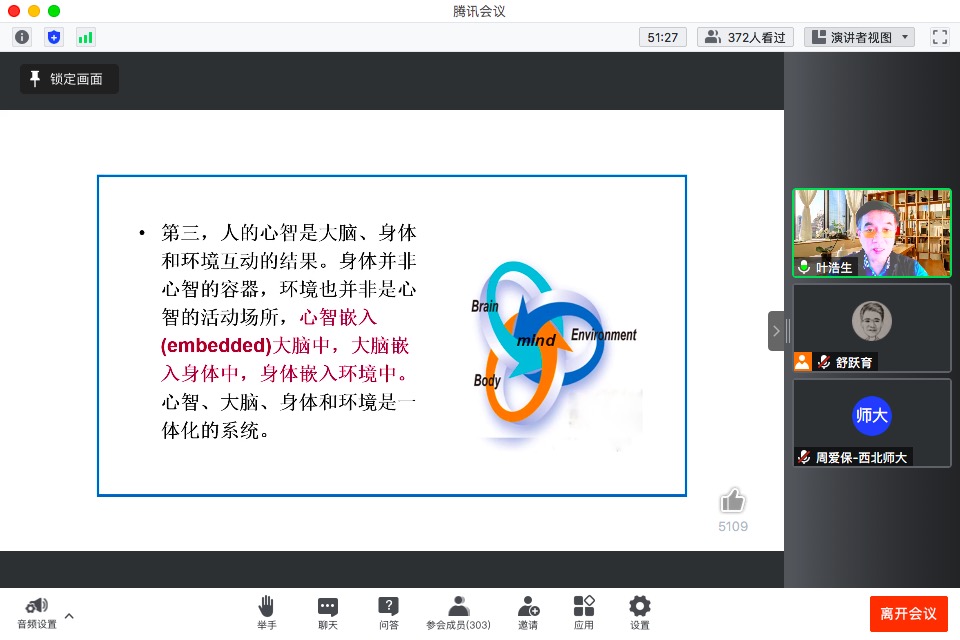Open the speaker view dropdown
Image resolution: width=960 pixels, height=640 pixels.
(860, 37)
